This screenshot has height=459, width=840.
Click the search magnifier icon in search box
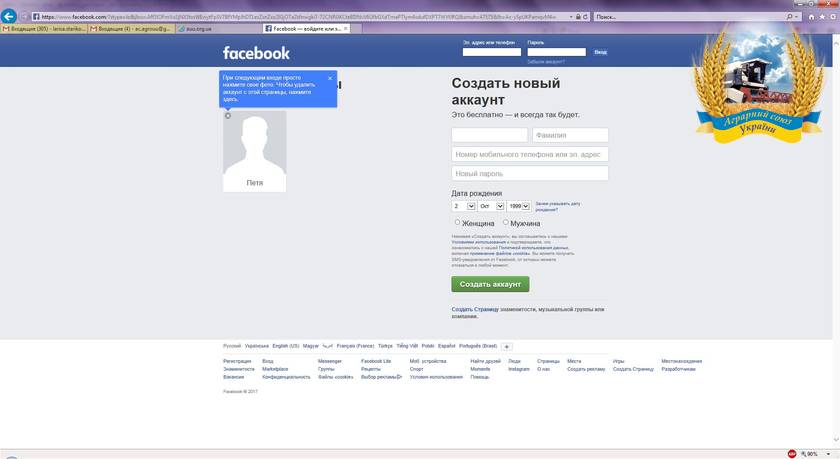point(790,17)
